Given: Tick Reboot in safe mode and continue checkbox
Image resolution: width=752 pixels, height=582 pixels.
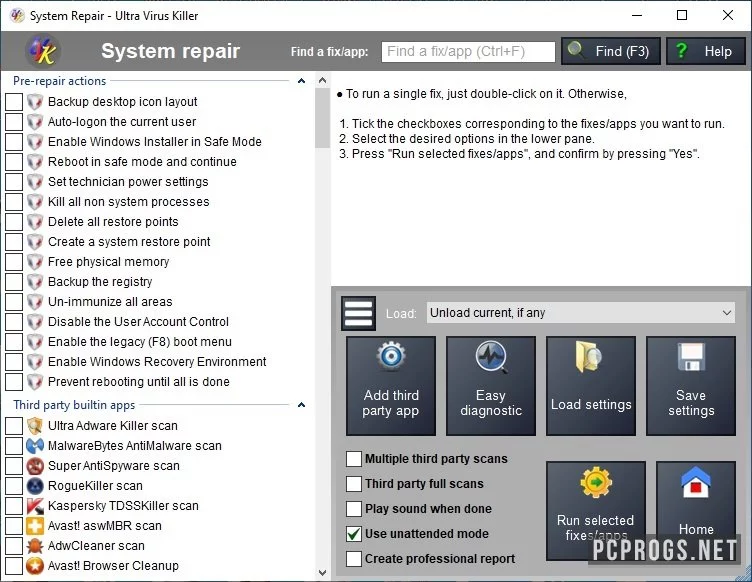Looking at the screenshot, I should 14,162.
